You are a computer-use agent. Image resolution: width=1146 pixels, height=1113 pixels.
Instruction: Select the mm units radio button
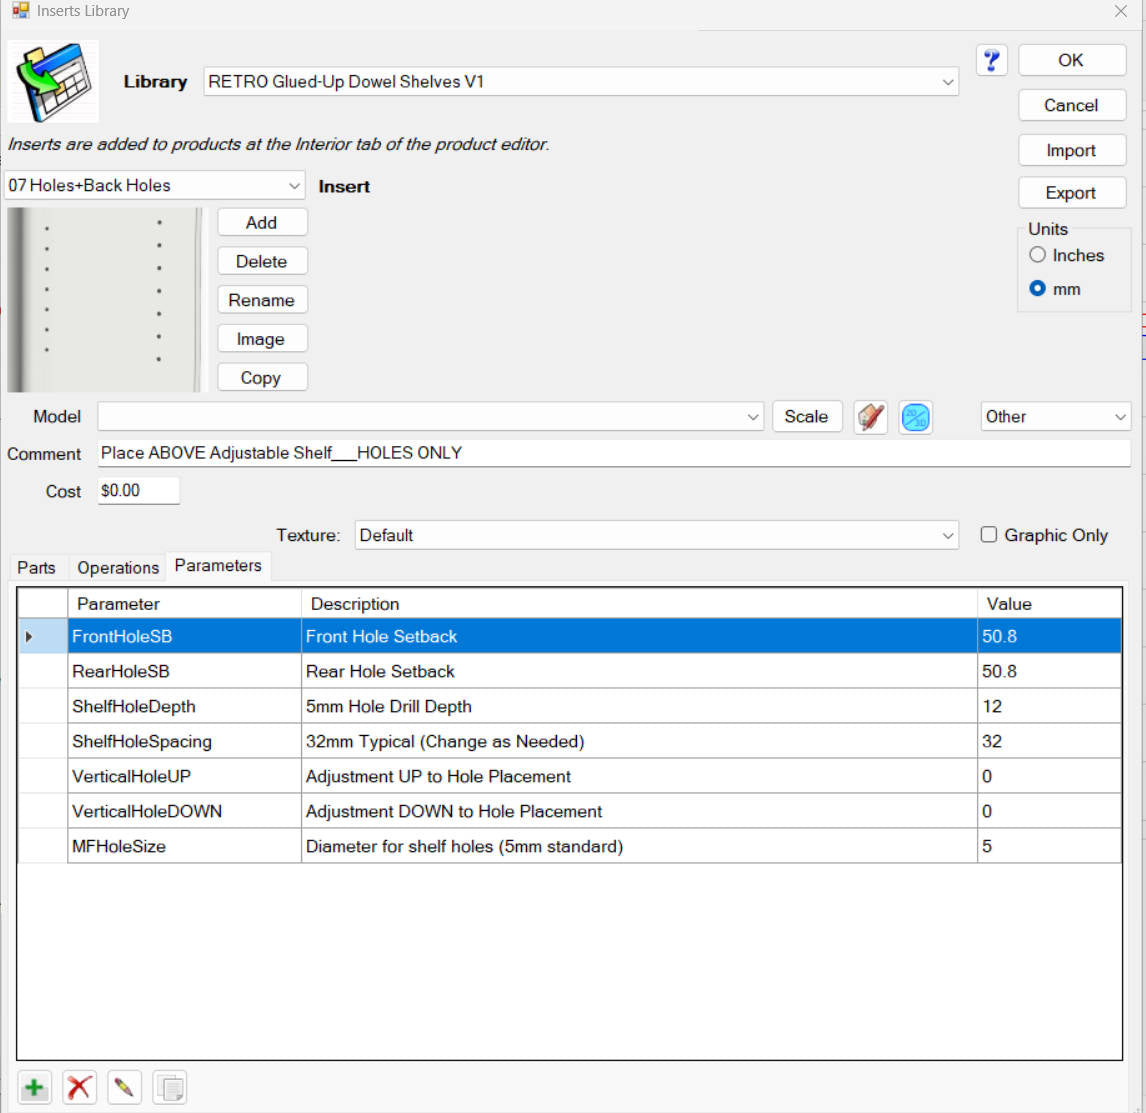tap(1037, 289)
